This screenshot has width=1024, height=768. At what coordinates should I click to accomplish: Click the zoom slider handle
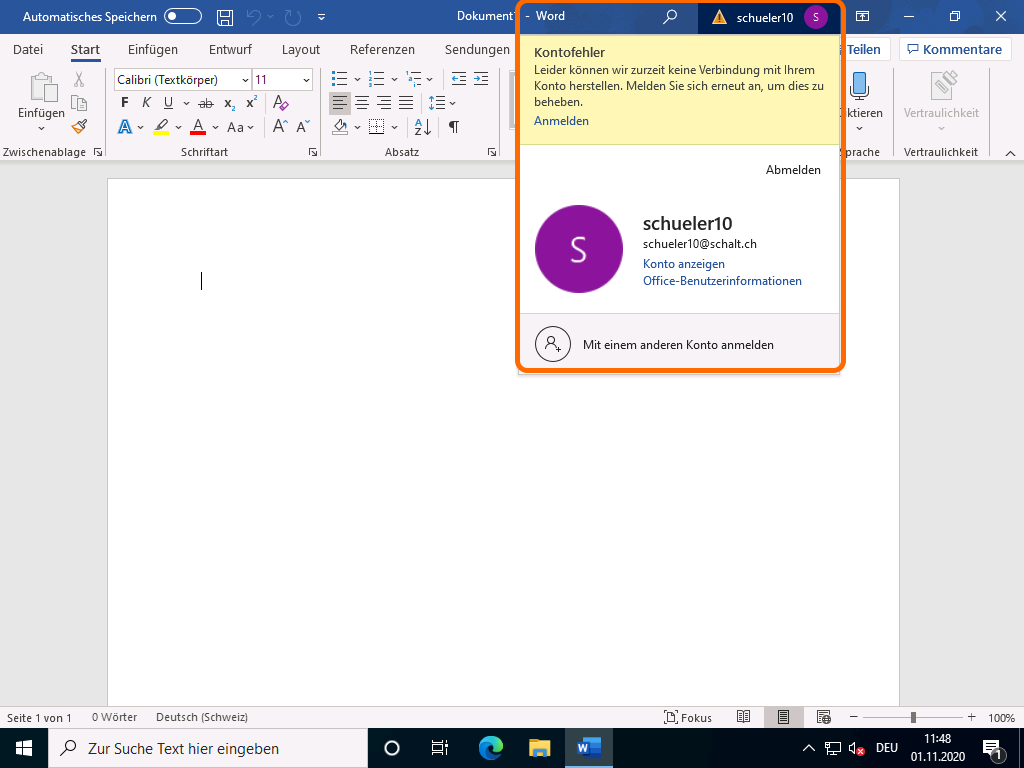click(x=913, y=717)
